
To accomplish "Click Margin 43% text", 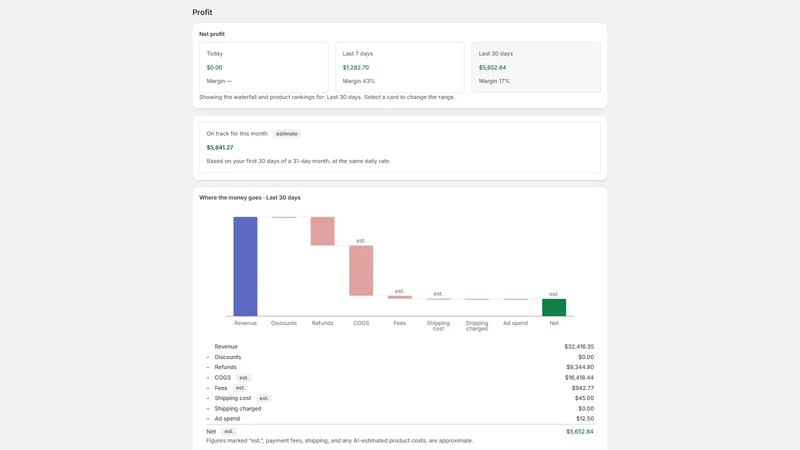I will [x=359, y=81].
